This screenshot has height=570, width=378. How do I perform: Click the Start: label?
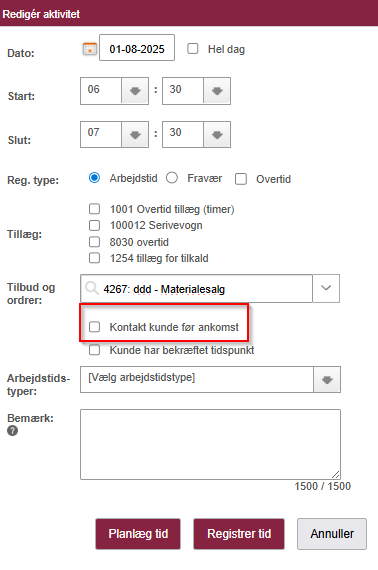[x=21, y=96]
